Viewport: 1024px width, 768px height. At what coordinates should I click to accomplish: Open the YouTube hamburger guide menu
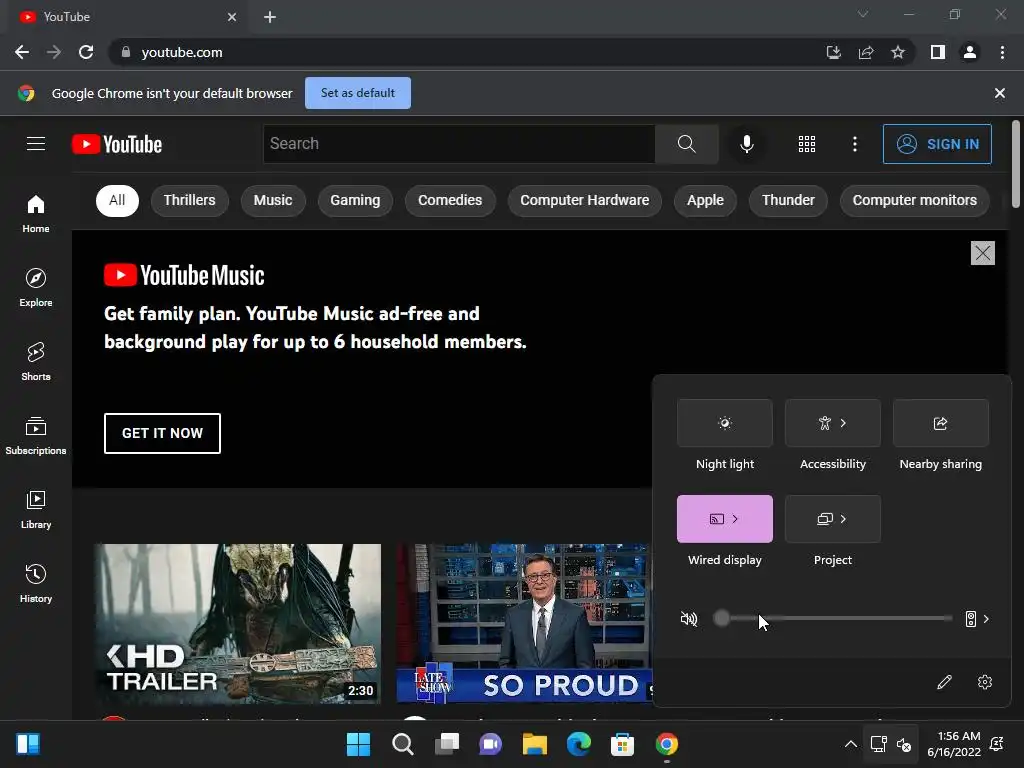[36, 144]
